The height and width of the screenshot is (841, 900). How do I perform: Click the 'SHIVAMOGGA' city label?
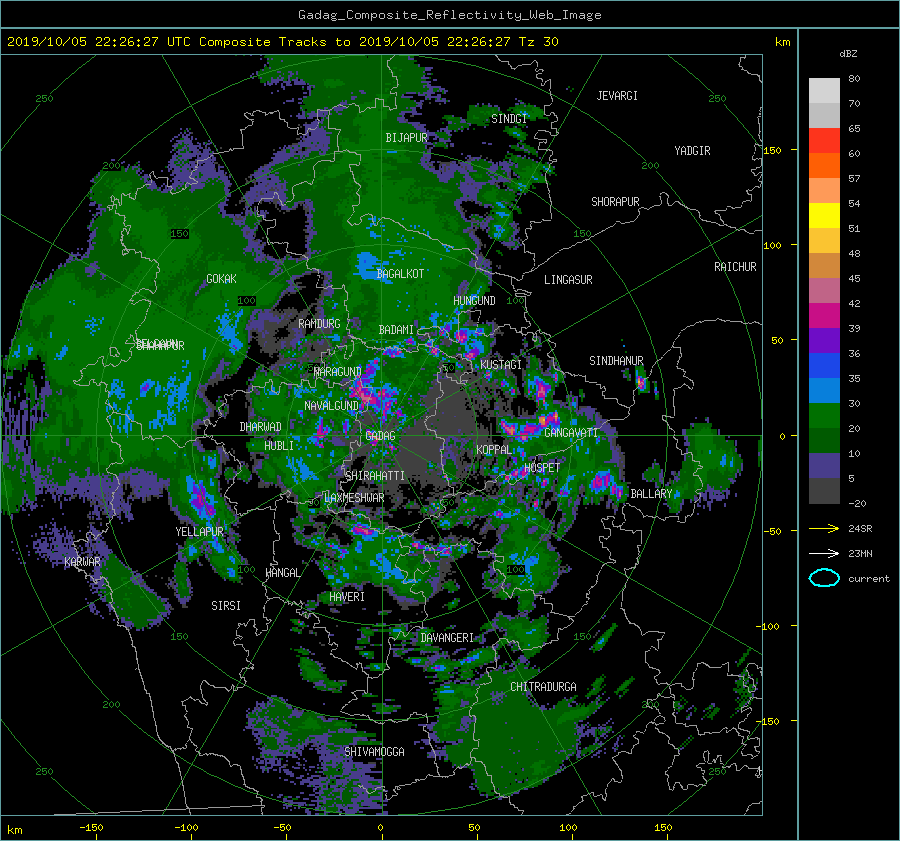(x=374, y=752)
